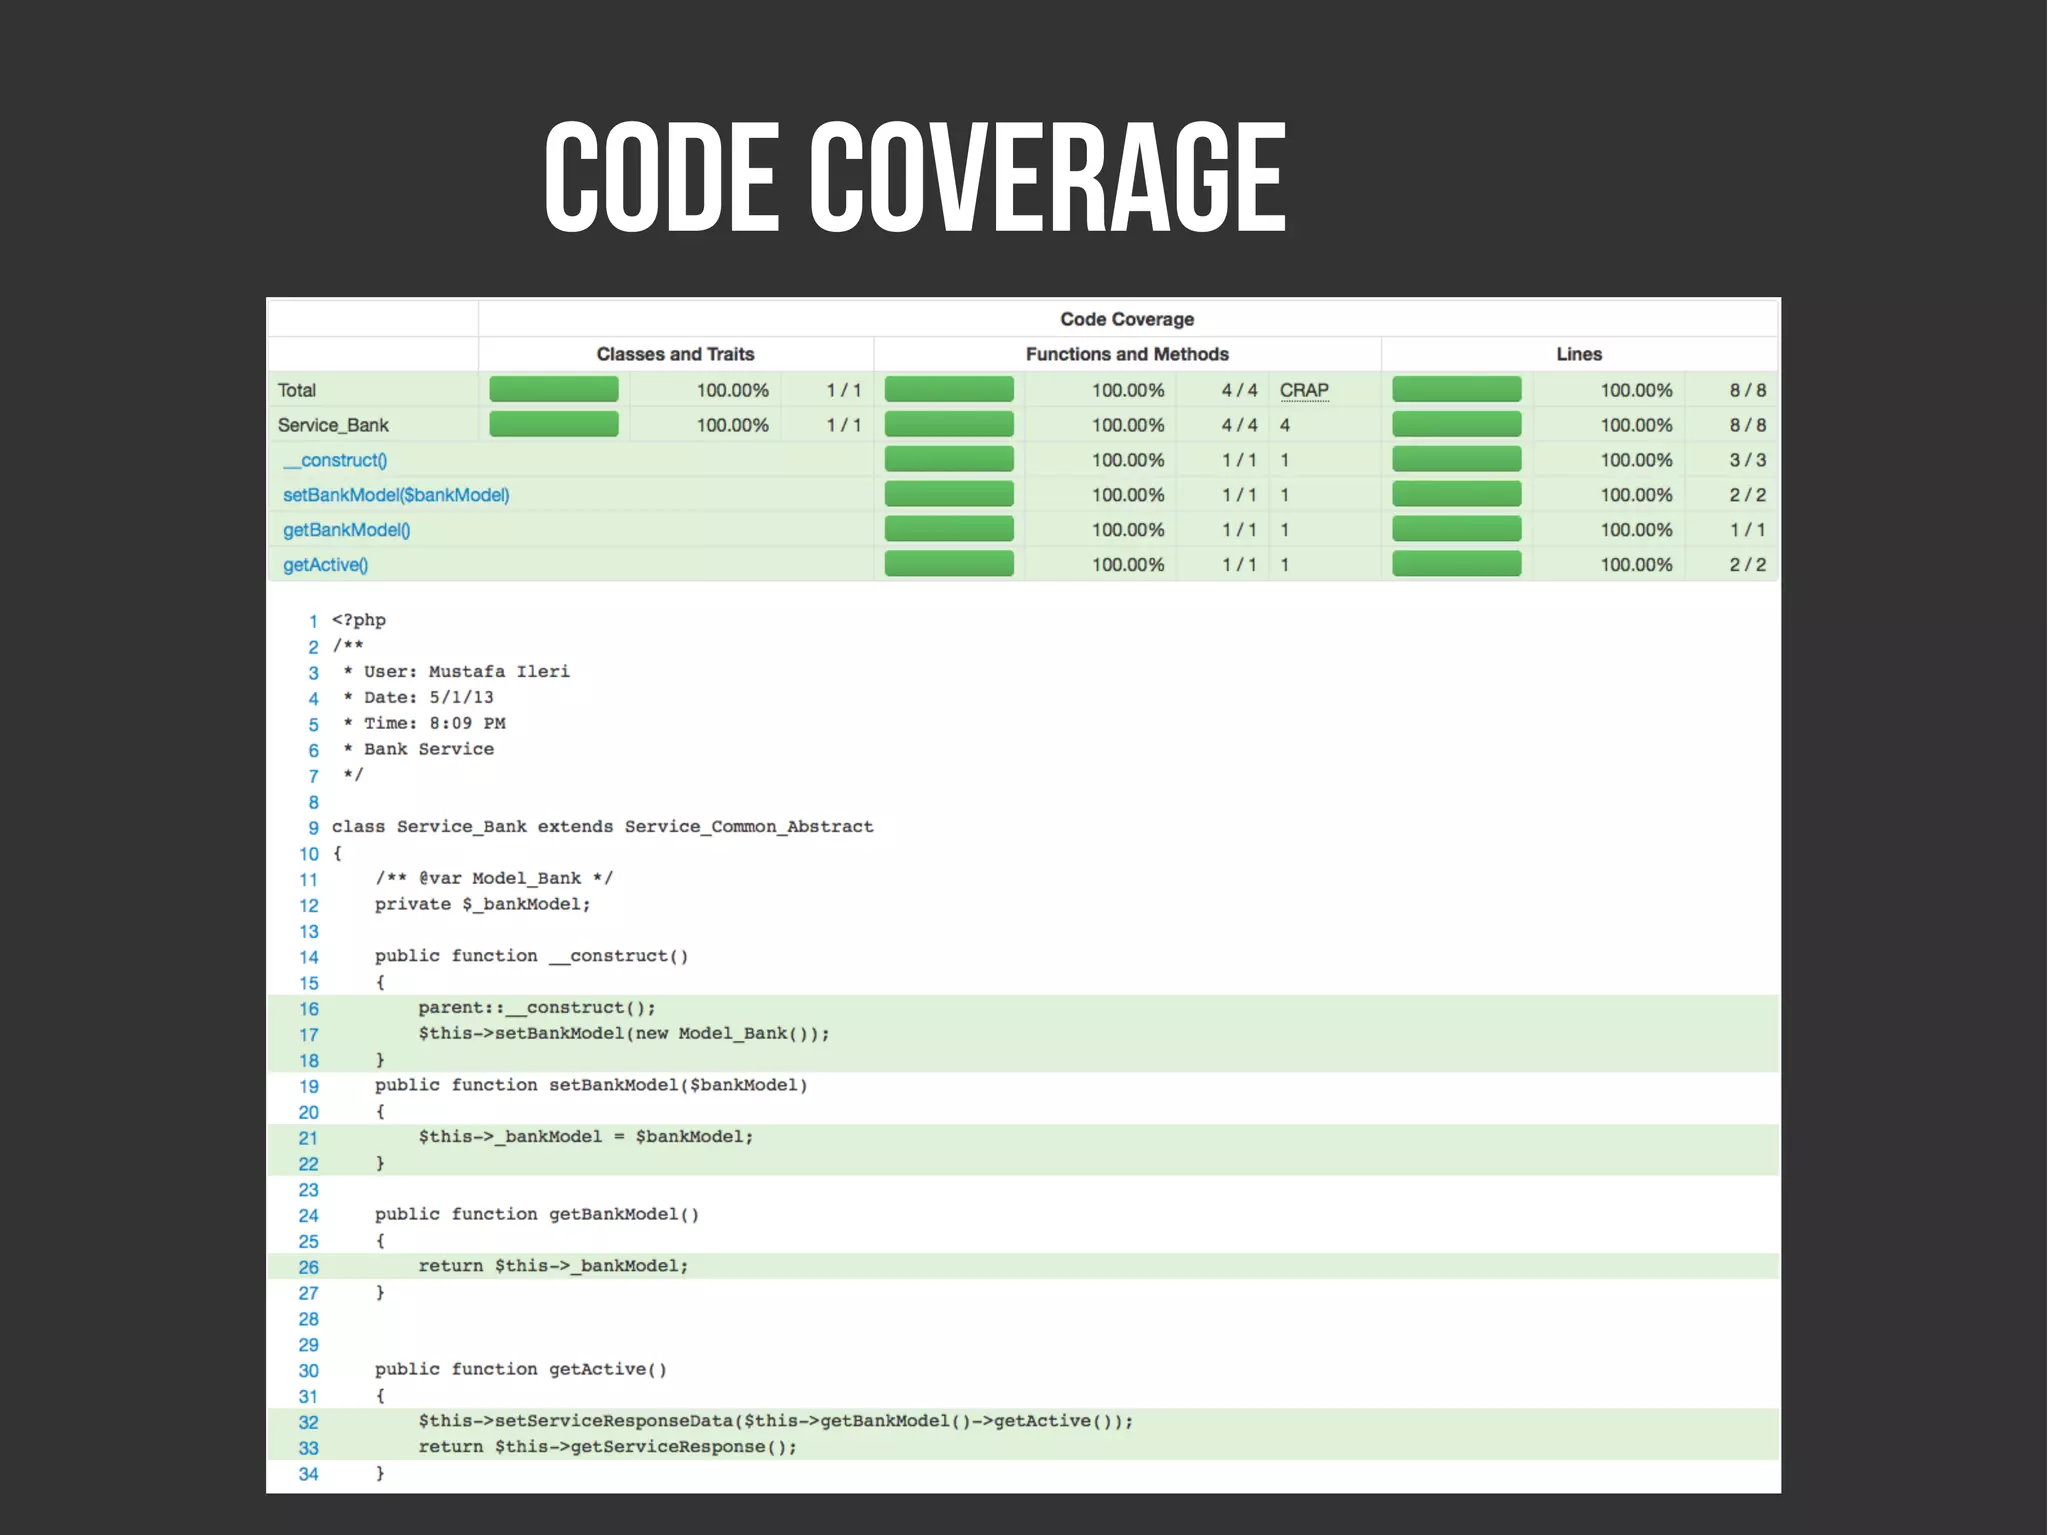This screenshot has width=2048, height=1535.
Task: Click the Code Coverage table header
Action: (x=1127, y=319)
